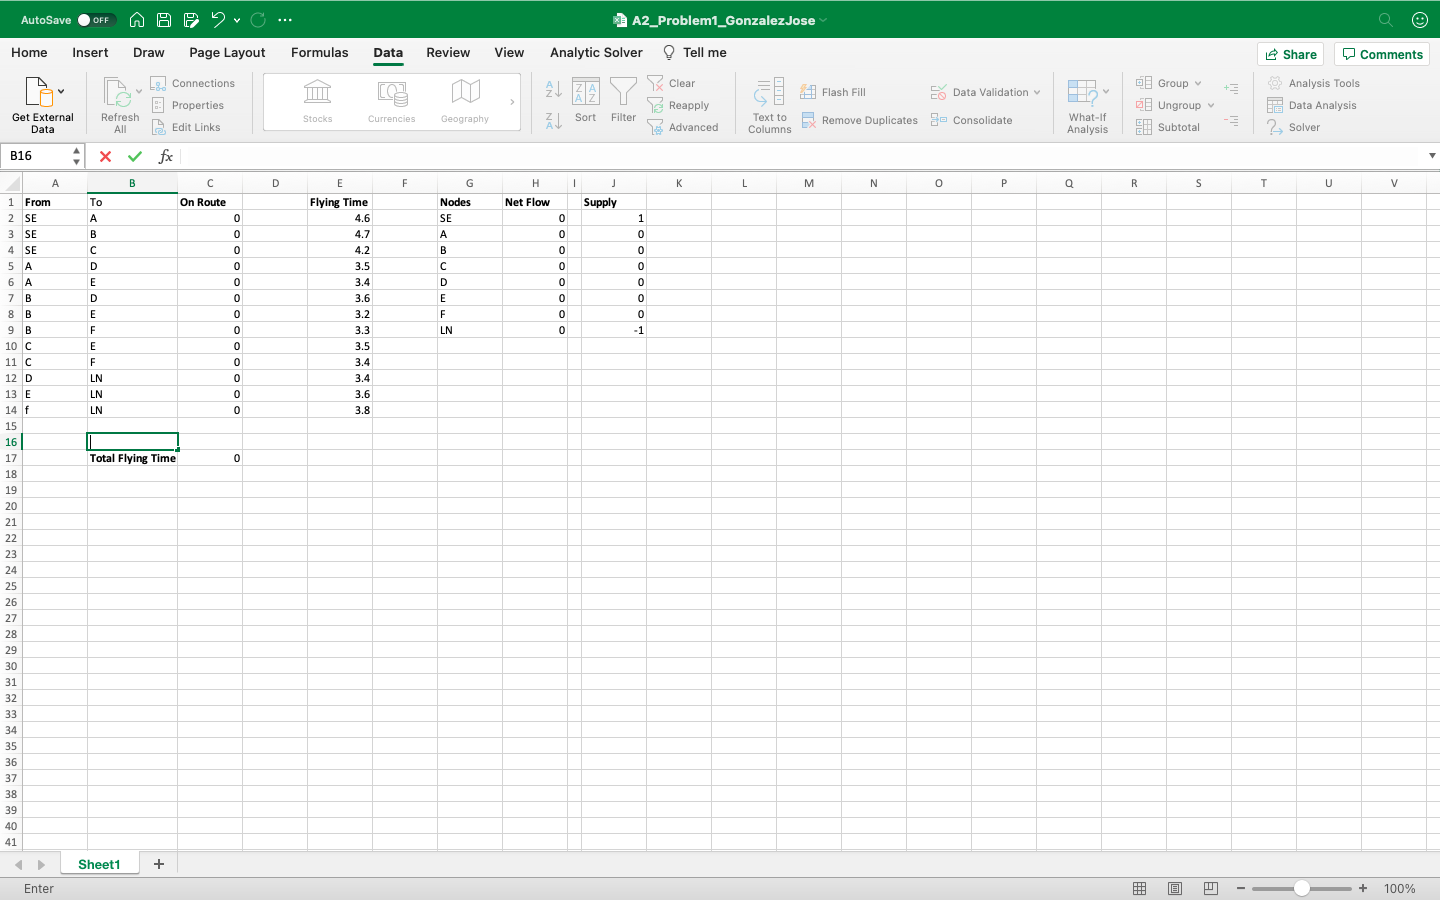Cancel cell entry with the red X

point(105,156)
